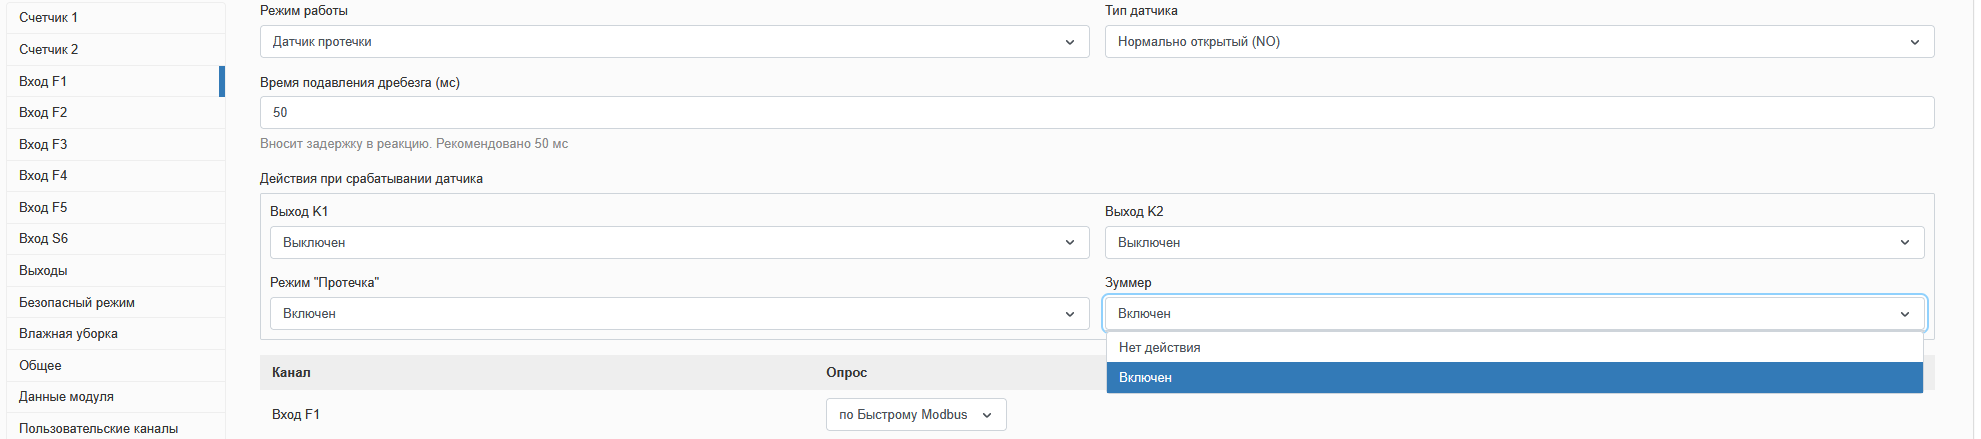Open Данные модуля in sidebar
The width and height of the screenshot is (1981, 439).
click(x=66, y=396)
